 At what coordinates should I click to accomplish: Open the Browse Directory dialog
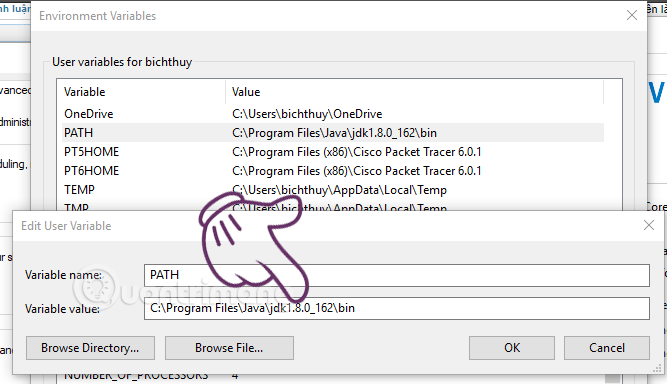pyautogui.click(x=90, y=348)
